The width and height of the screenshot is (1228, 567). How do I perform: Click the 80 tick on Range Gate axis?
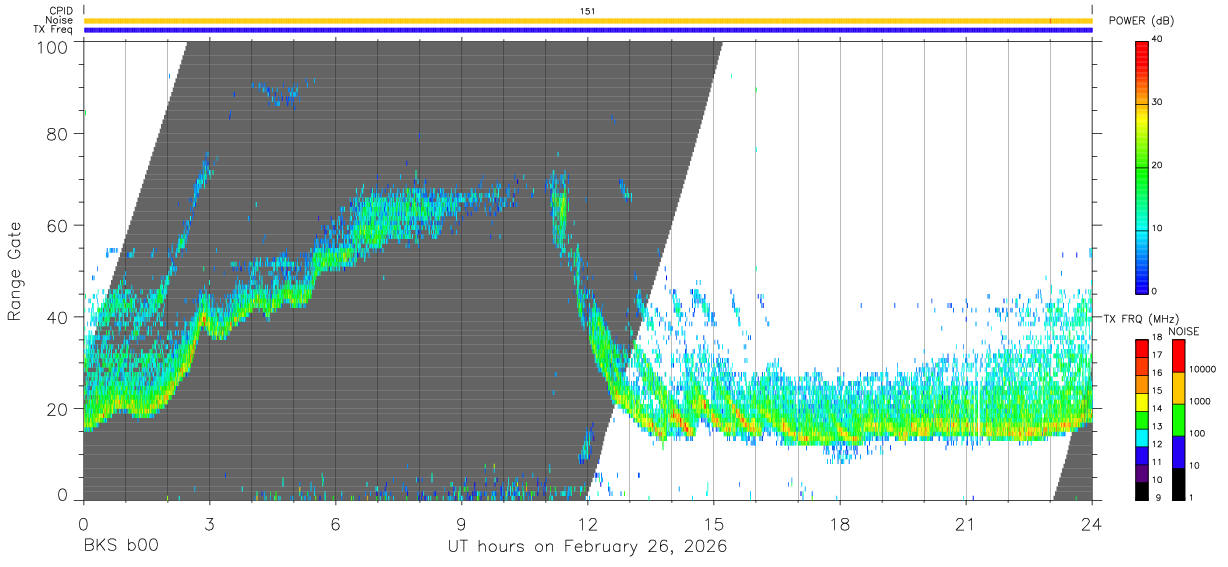(x=59, y=134)
